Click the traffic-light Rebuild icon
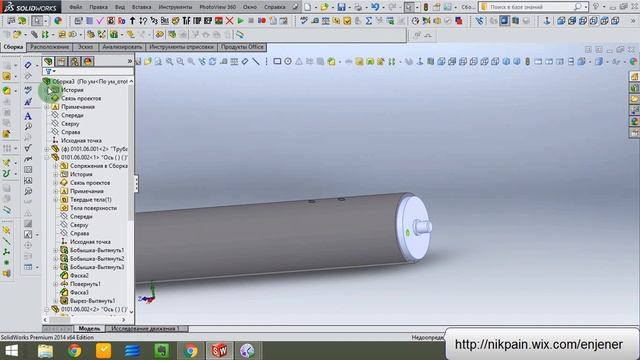 coord(426,7)
